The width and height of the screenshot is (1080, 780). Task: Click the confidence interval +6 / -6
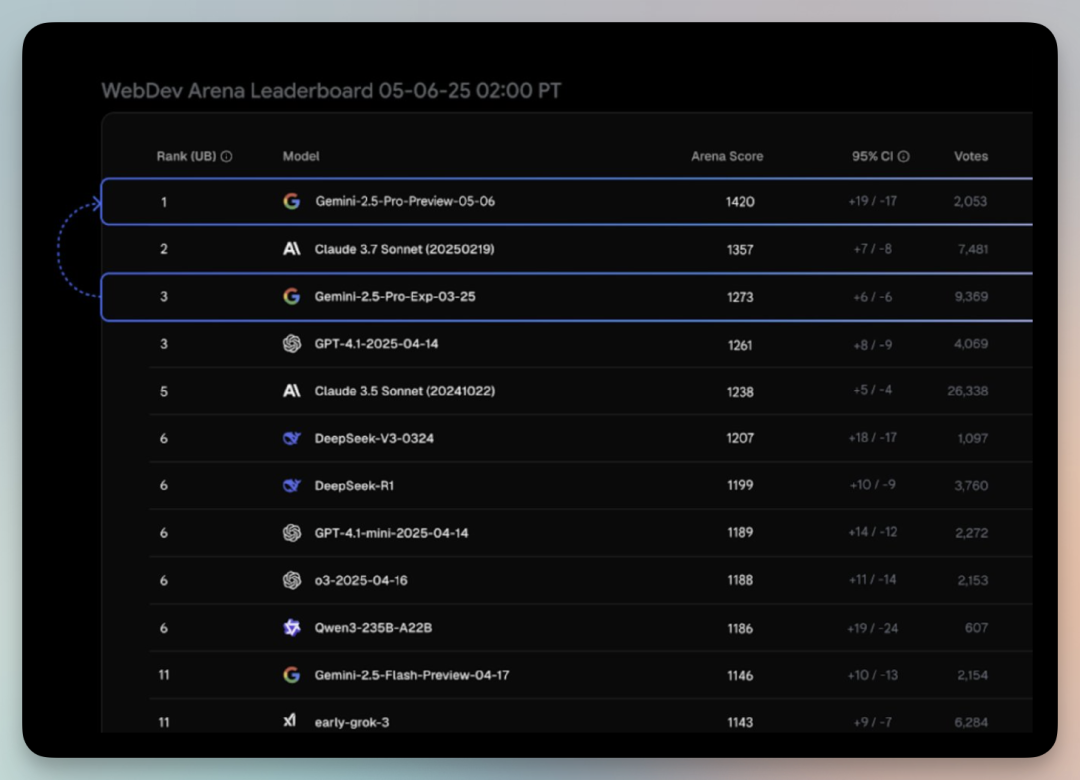click(x=873, y=297)
